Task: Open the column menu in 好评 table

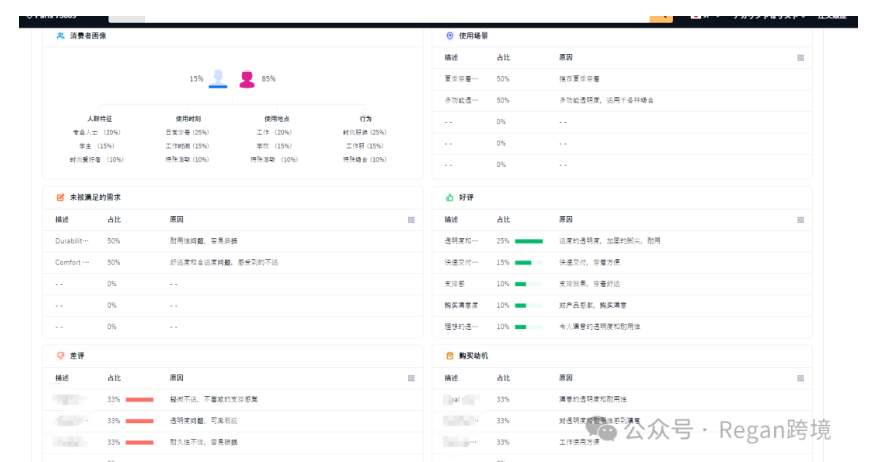Action: pos(800,219)
